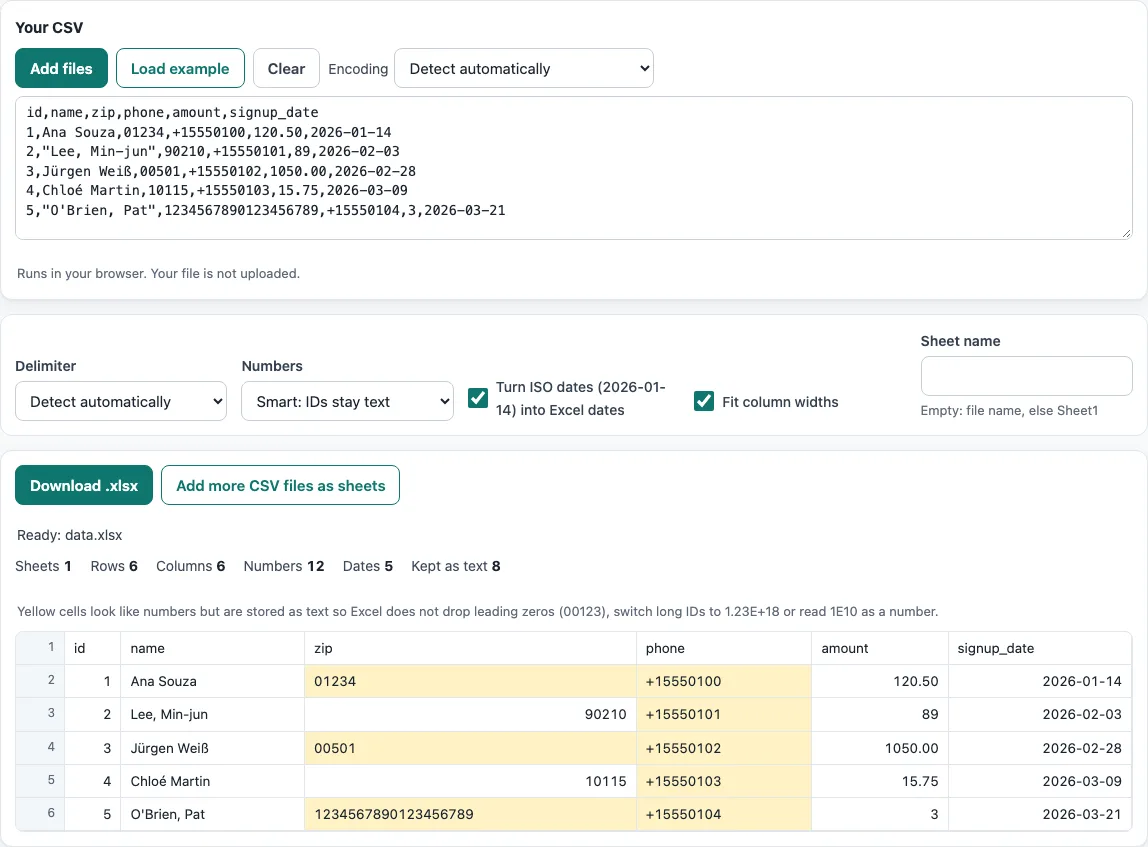Focus the Sheet name field
Viewport: 1148px width, 847px height.
[x=1026, y=376]
